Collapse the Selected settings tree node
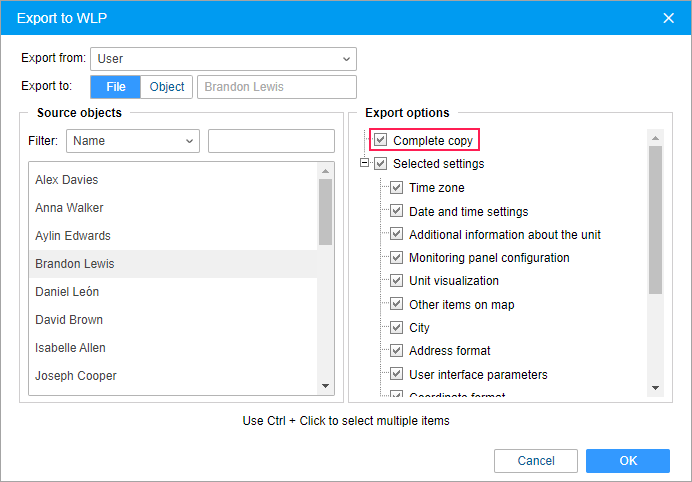Screen dimensions: 692x482 tap(364, 163)
